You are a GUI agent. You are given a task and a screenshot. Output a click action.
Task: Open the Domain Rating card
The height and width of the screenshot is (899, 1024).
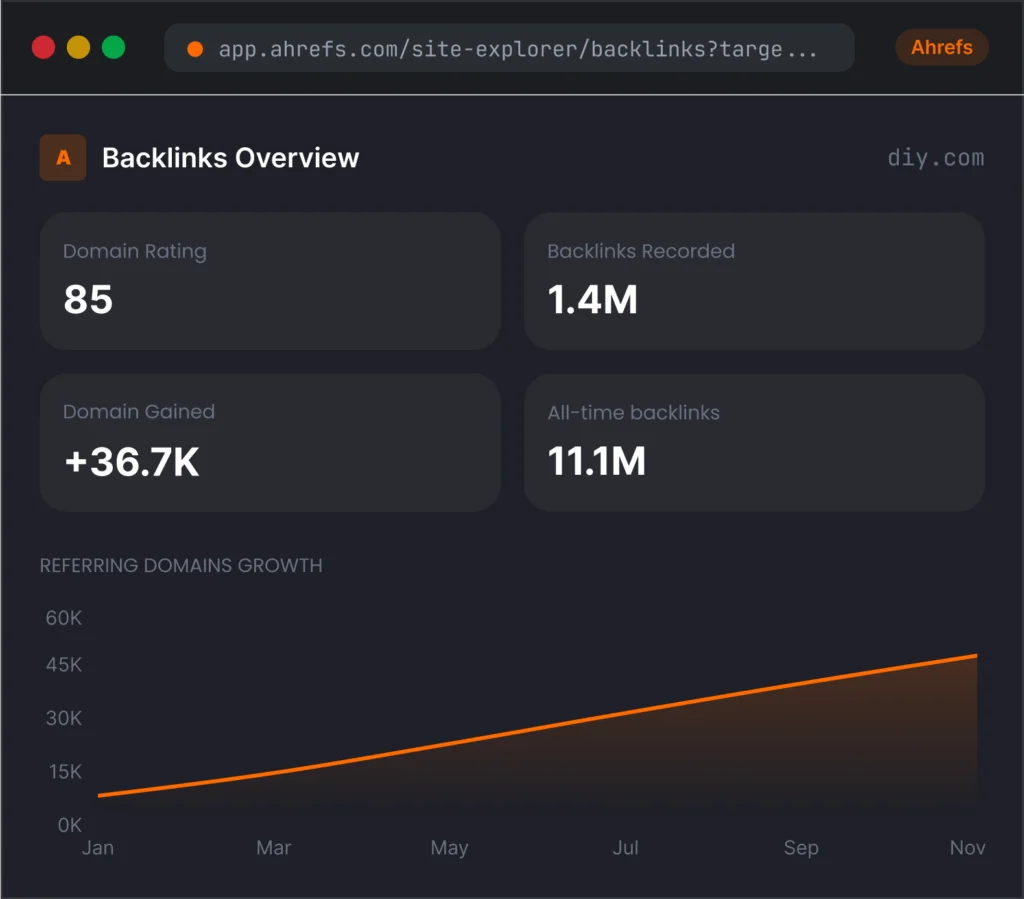coord(270,281)
